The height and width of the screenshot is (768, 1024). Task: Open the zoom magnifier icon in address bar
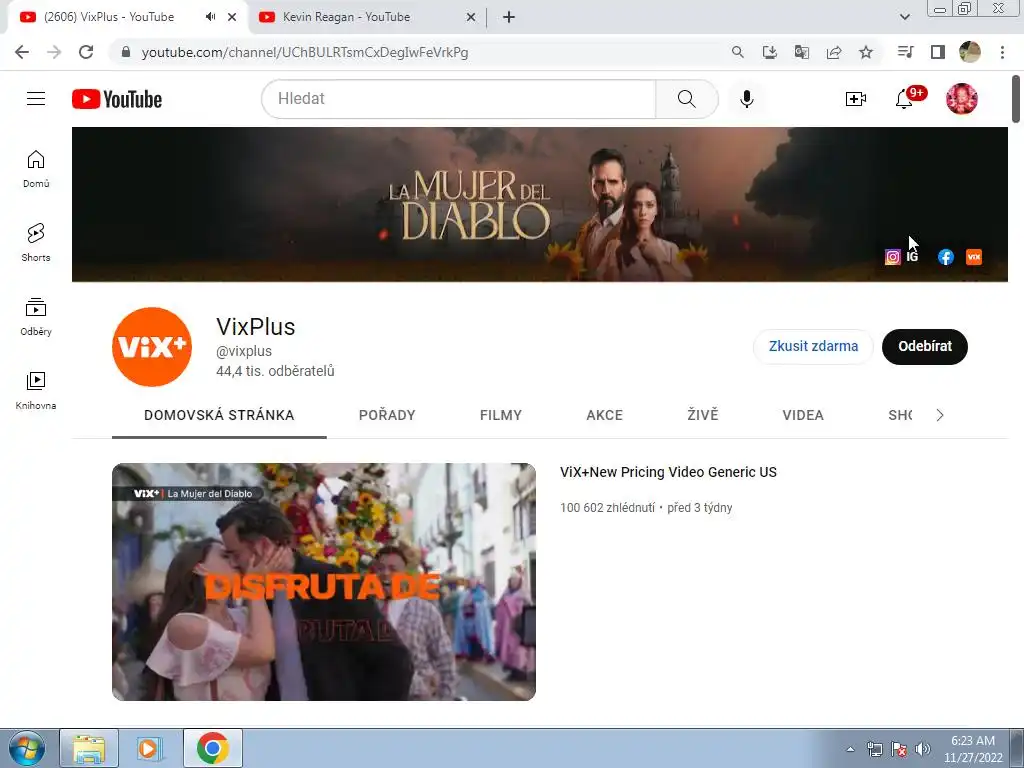(738, 52)
